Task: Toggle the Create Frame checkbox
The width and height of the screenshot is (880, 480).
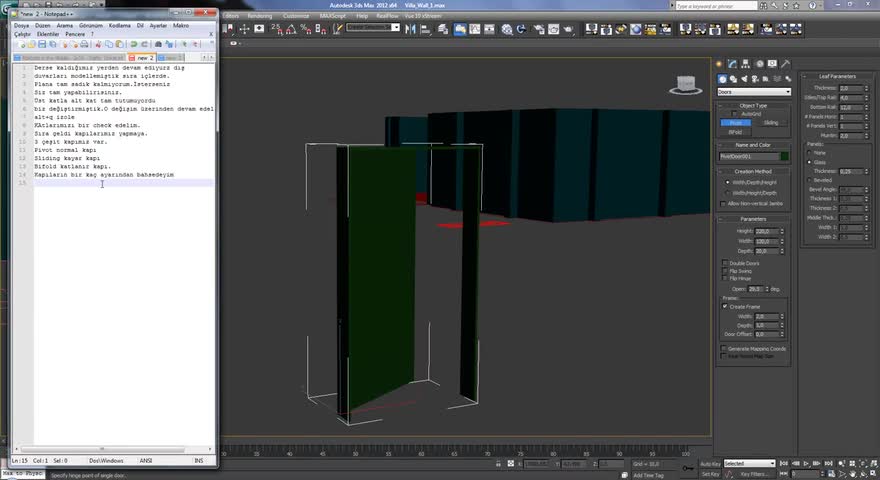Action: (x=726, y=306)
